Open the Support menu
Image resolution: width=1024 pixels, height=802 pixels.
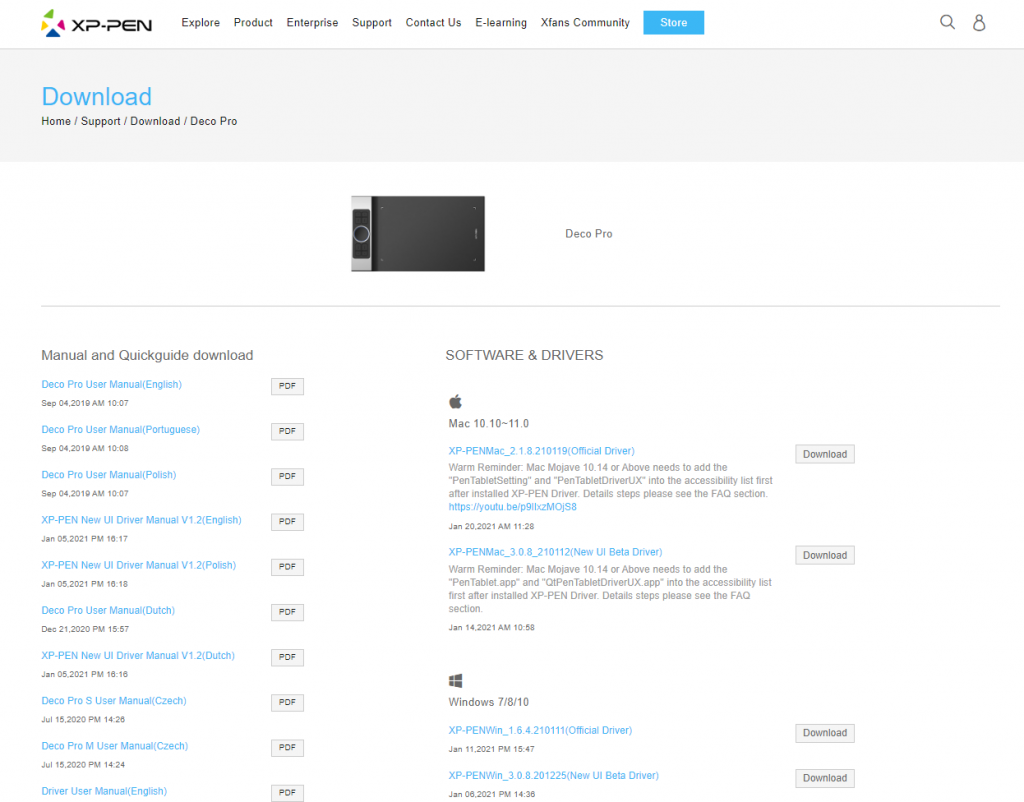click(372, 23)
